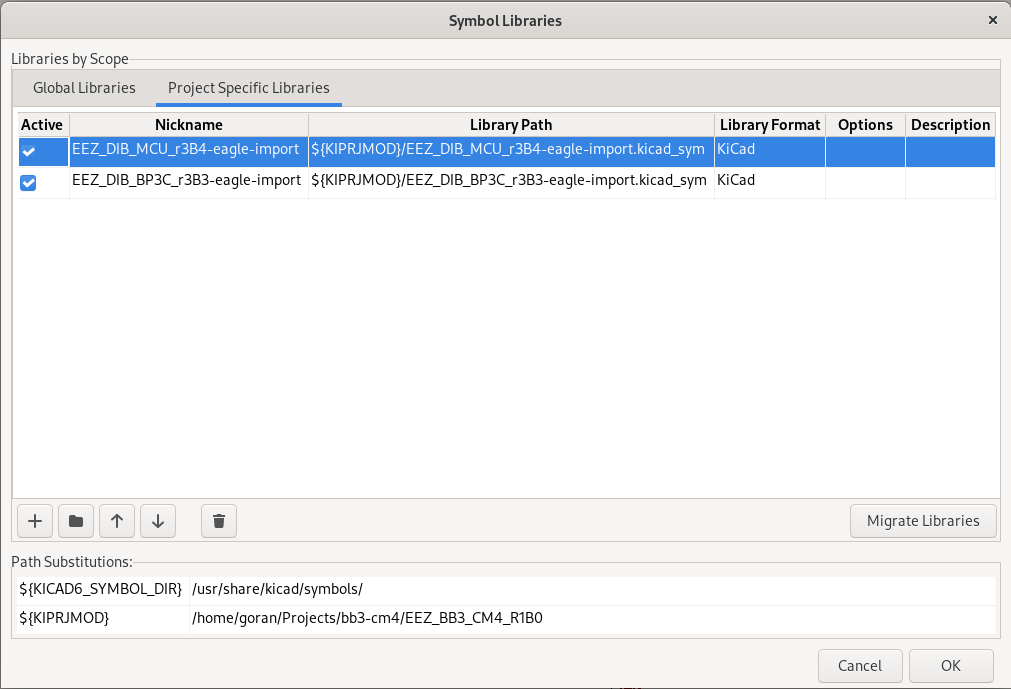
Task: Close the Symbol Libraries dialog
Action: 992,20
